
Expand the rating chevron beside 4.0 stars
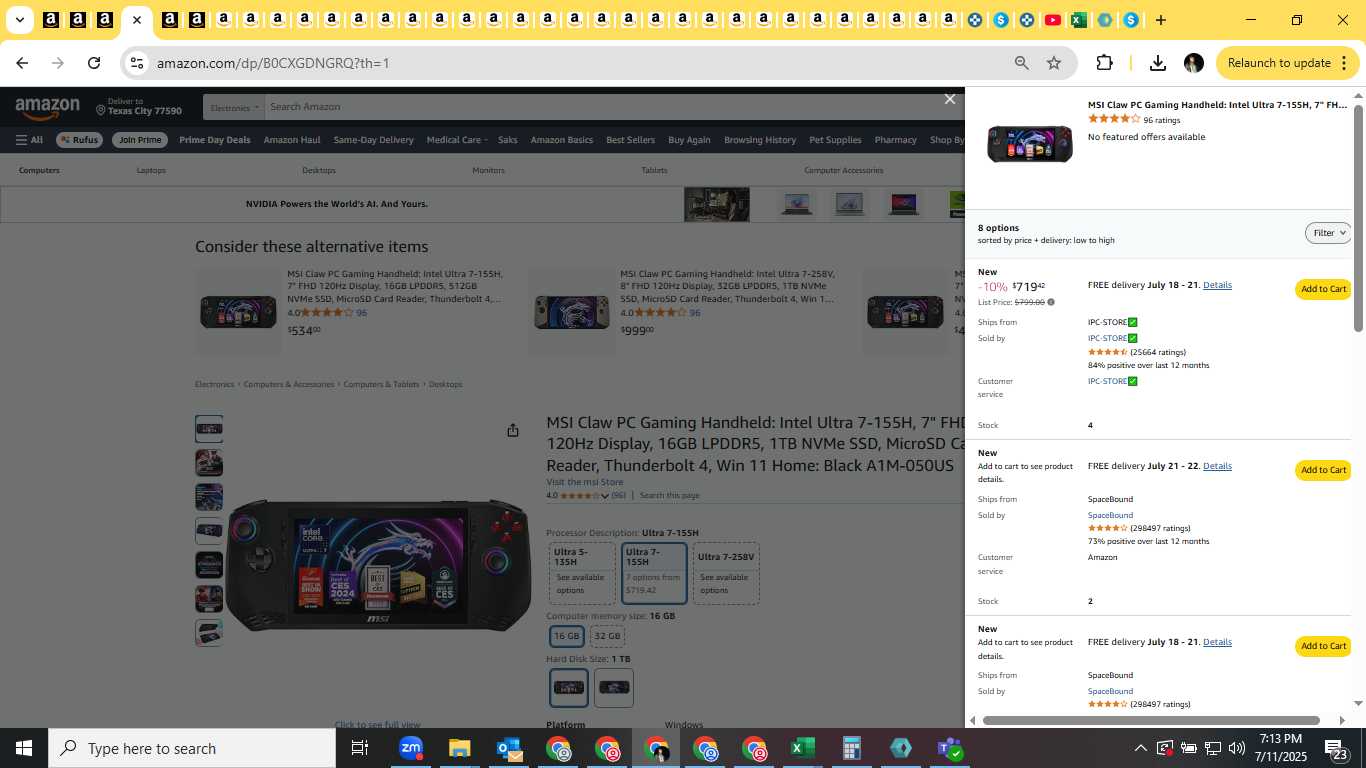click(x=605, y=496)
